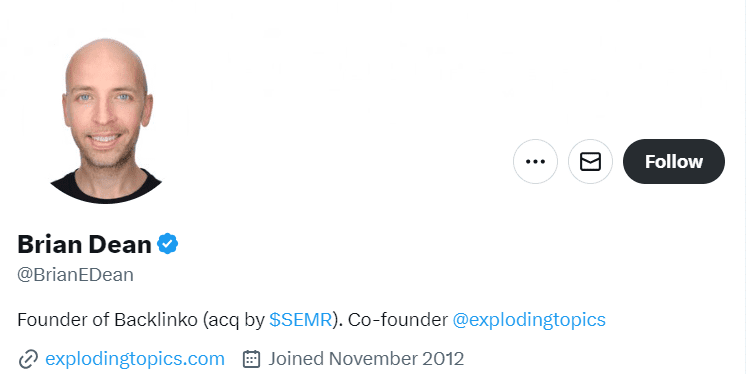
Task: Visit the @explodingtopics mention link
Action: (529, 320)
